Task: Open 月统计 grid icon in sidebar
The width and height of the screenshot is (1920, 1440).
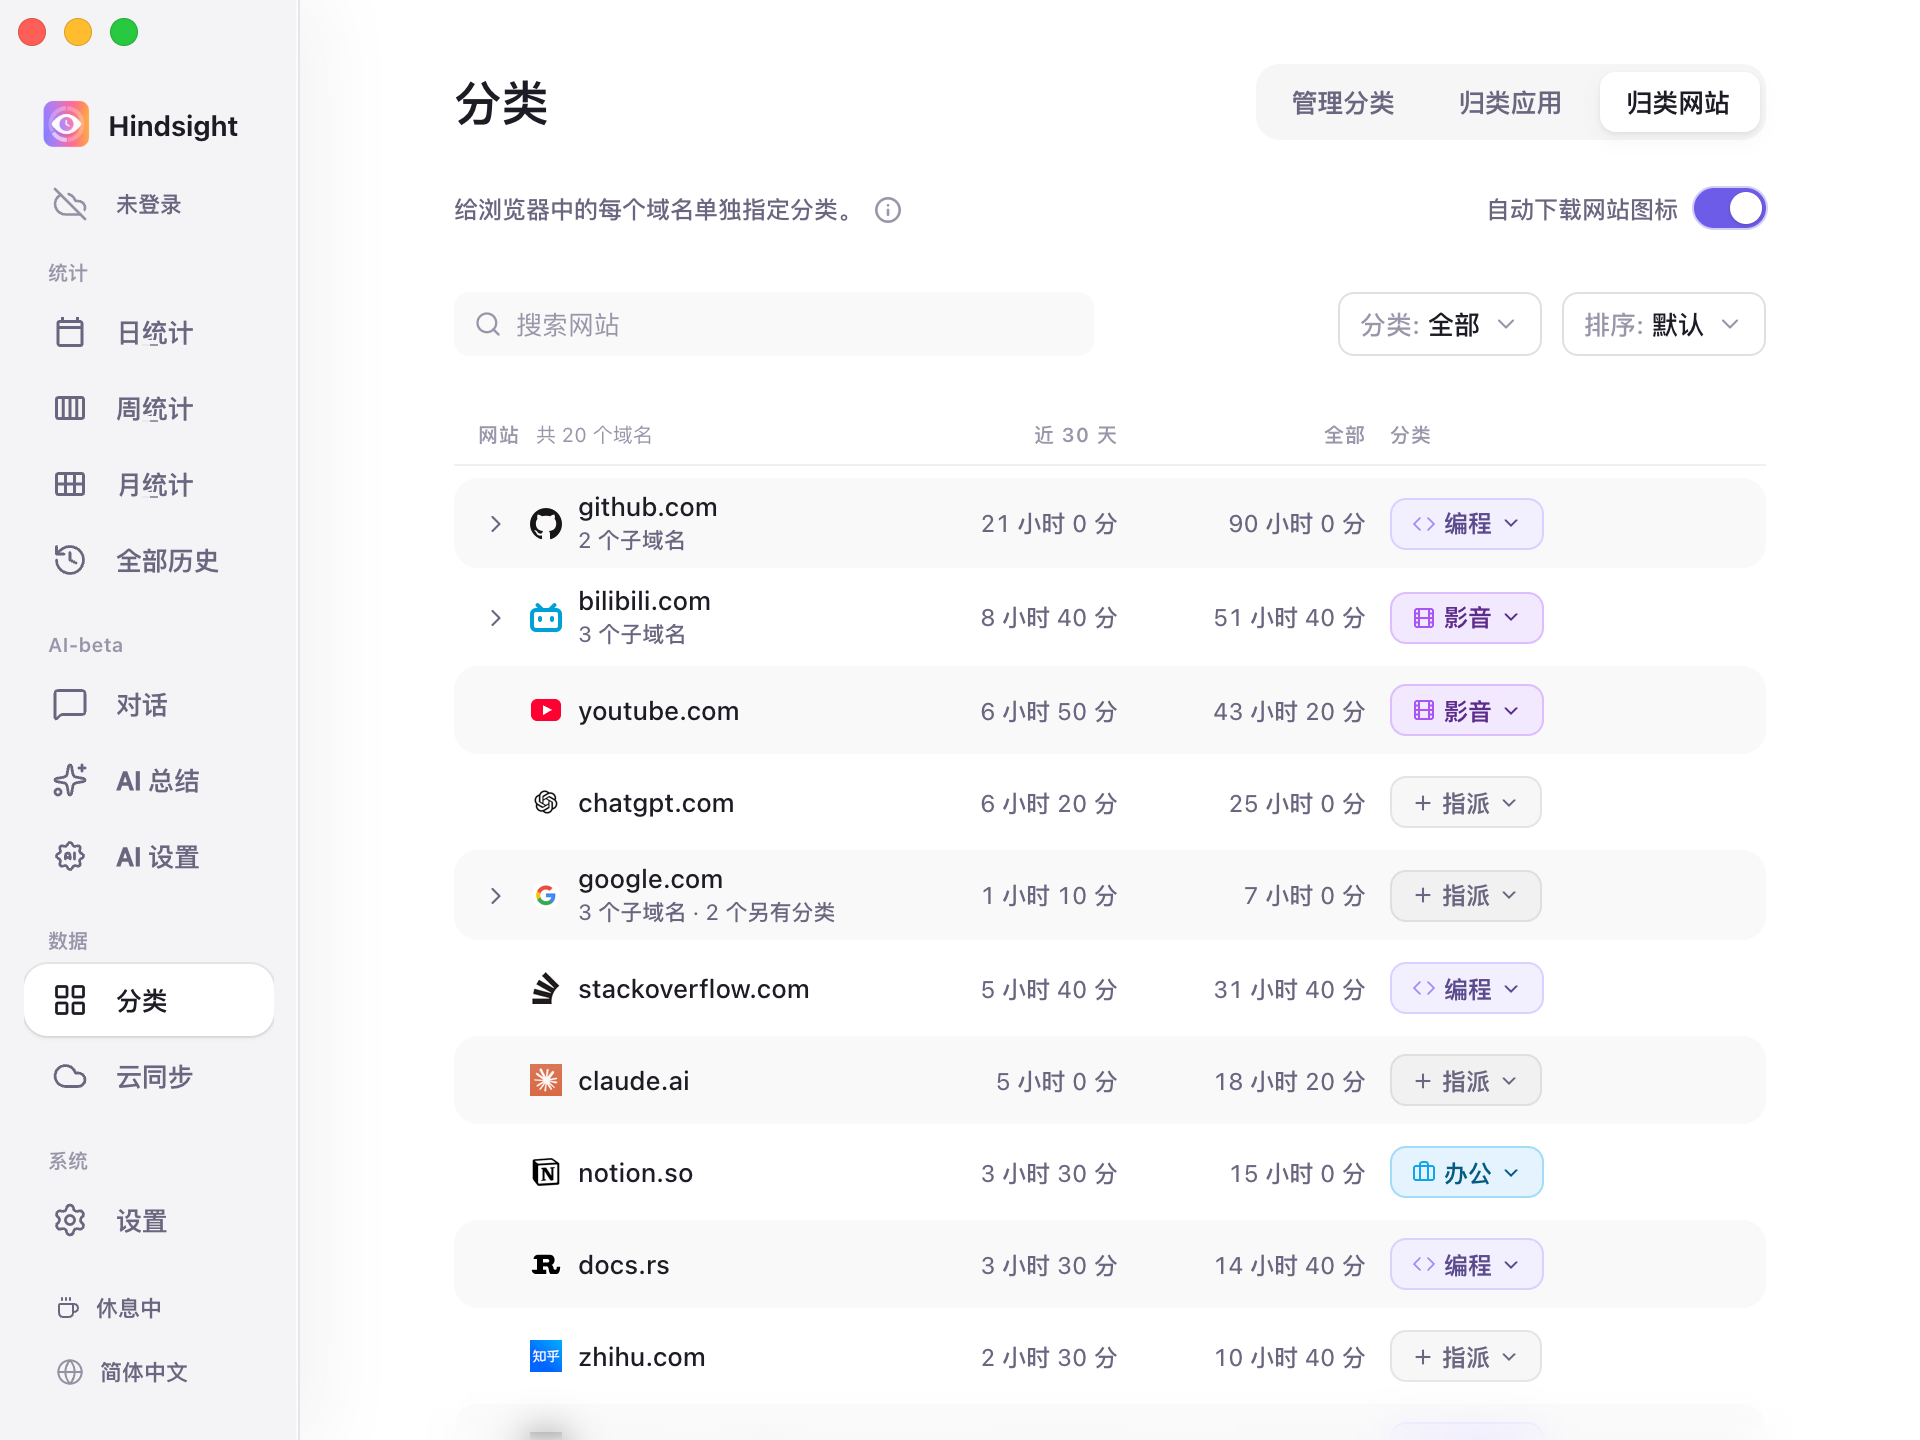Action: (x=70, y=484)
